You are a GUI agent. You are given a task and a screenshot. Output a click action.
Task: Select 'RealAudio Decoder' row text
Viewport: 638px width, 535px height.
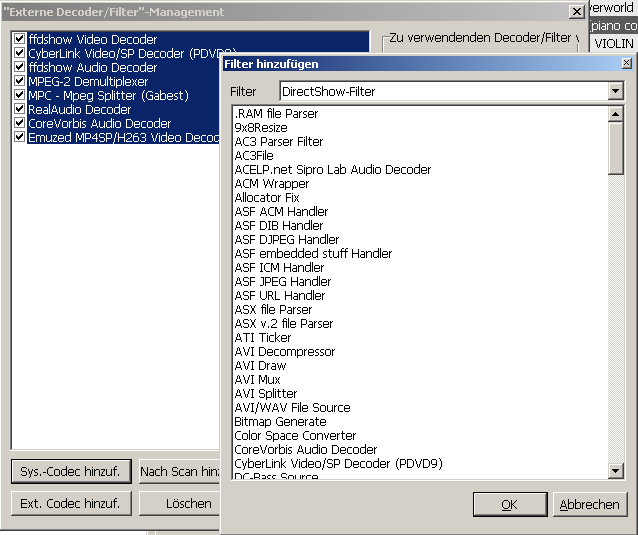tap(79, 109)
